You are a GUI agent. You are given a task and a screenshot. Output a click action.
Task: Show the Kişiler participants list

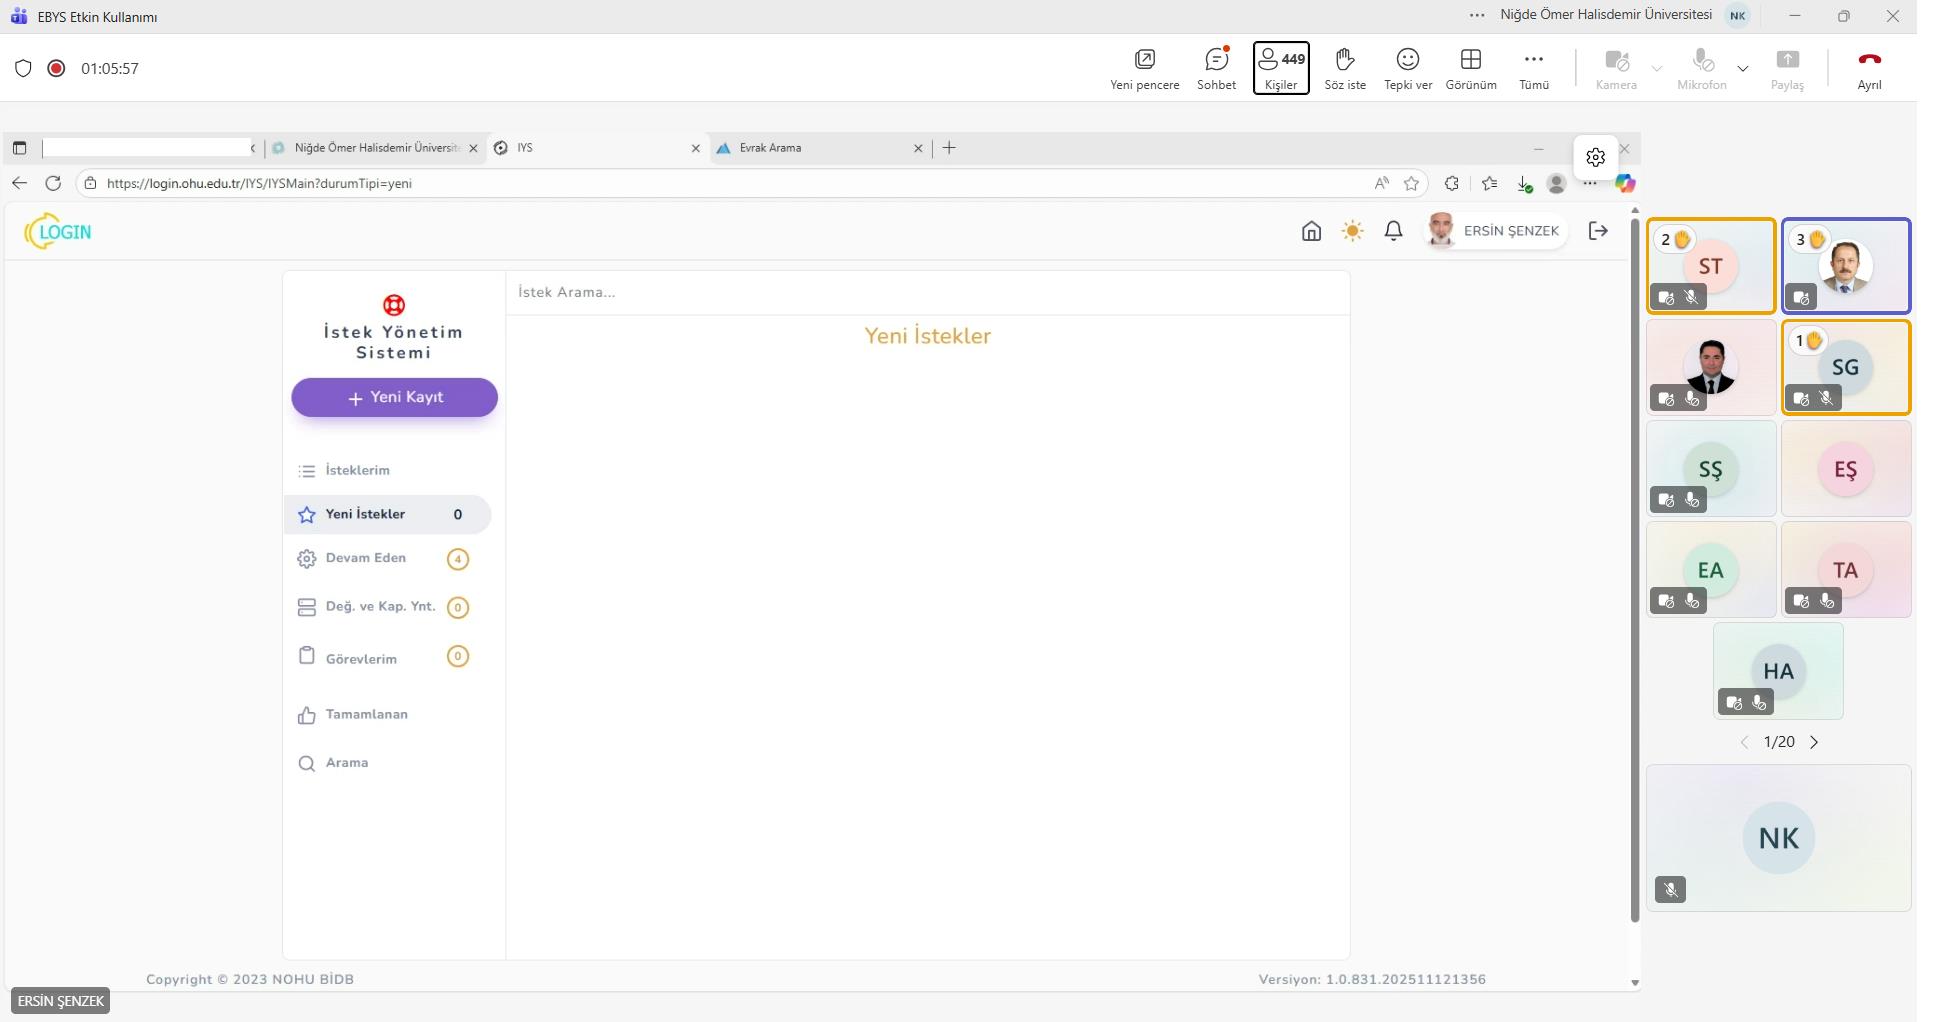[x=1280, y=68]
